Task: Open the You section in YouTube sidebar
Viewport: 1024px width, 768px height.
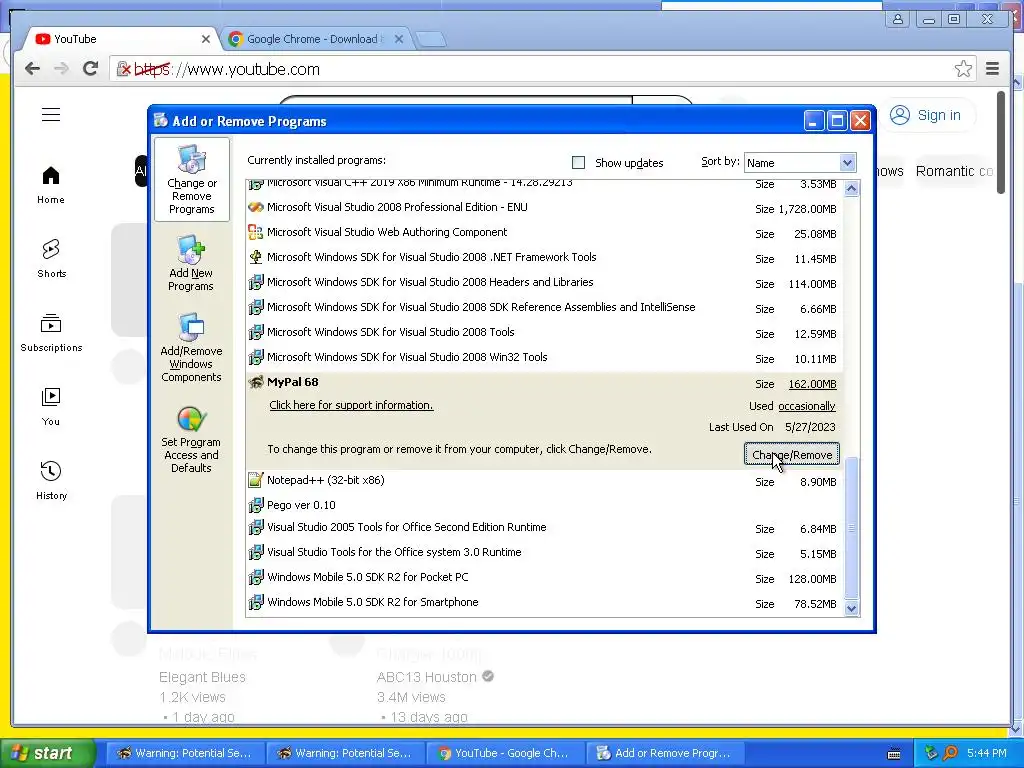Action: [x=51, y=406]
